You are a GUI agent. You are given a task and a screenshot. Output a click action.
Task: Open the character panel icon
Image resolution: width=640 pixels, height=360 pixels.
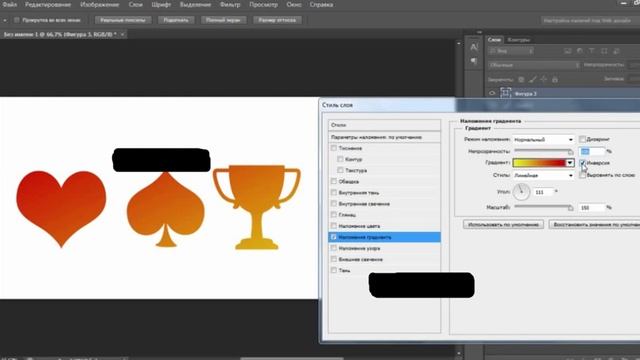(x=473, y=47)
